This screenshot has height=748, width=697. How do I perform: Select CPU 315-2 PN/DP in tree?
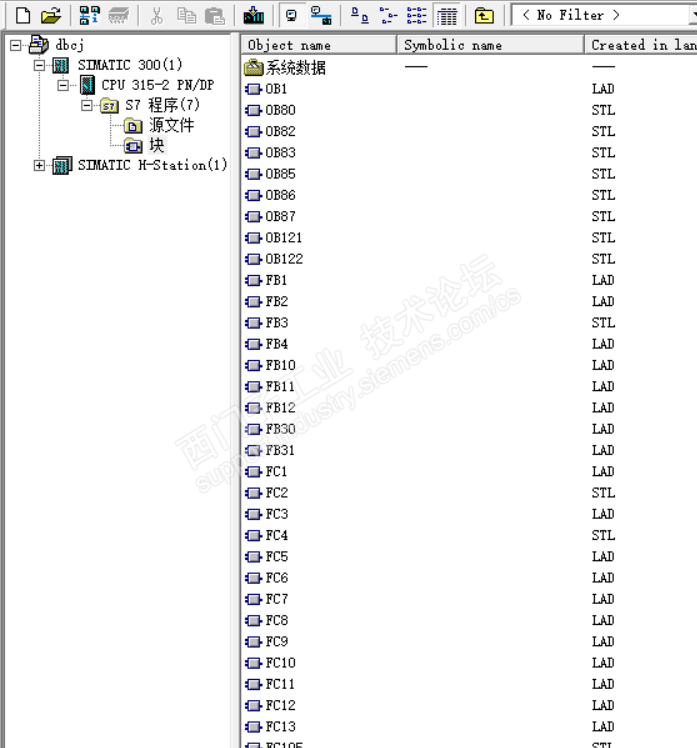tap(157, 85)
